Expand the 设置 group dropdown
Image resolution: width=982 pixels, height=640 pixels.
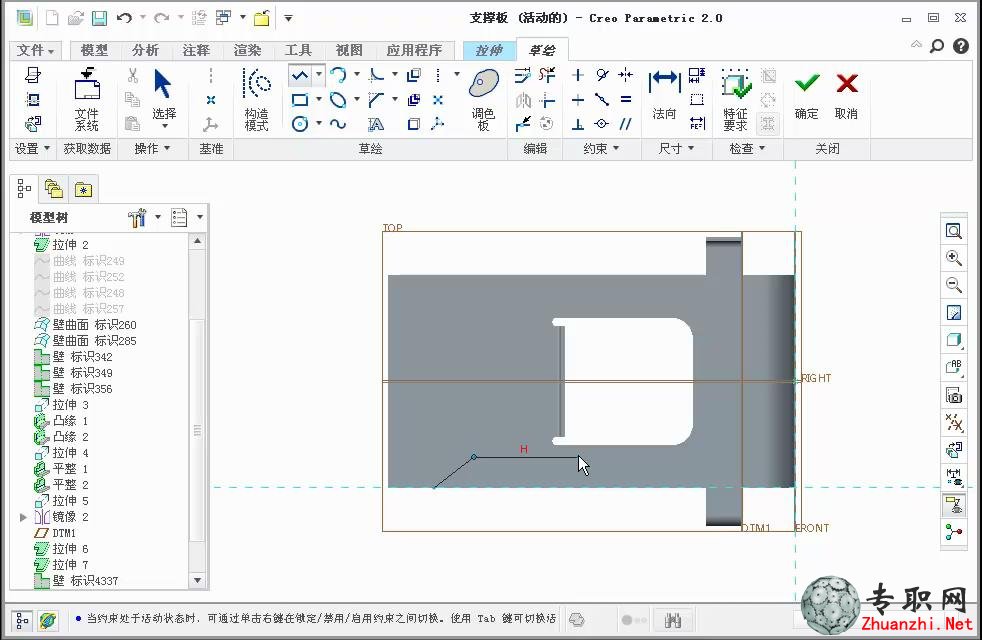click(32, 148)
